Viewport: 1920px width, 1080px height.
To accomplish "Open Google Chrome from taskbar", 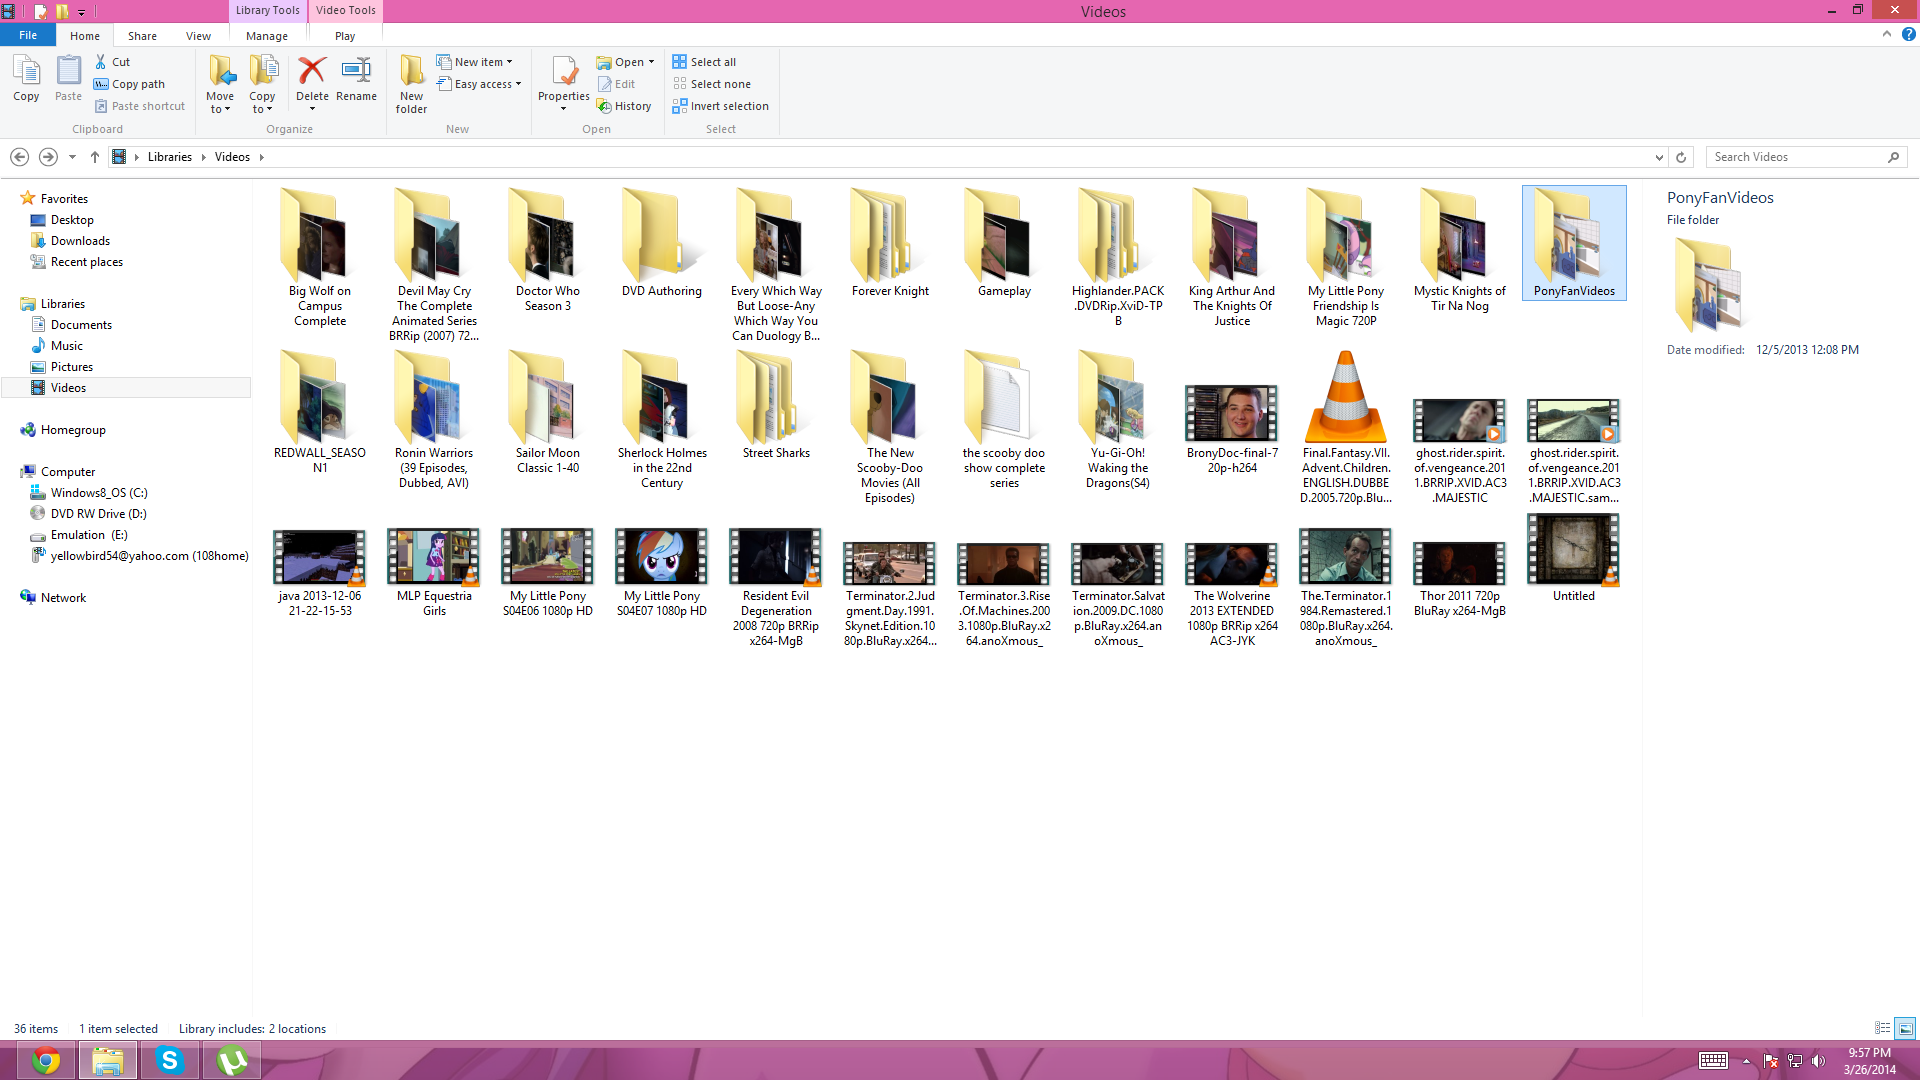I will click(x=45, y=1060).
